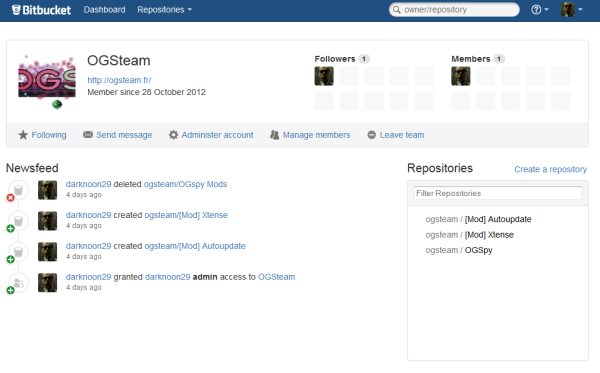Open ogsteam / [Mod] Xtense repository
This screenshot has height=373, width=600.
pyautogui.click(x=470, y=235)
